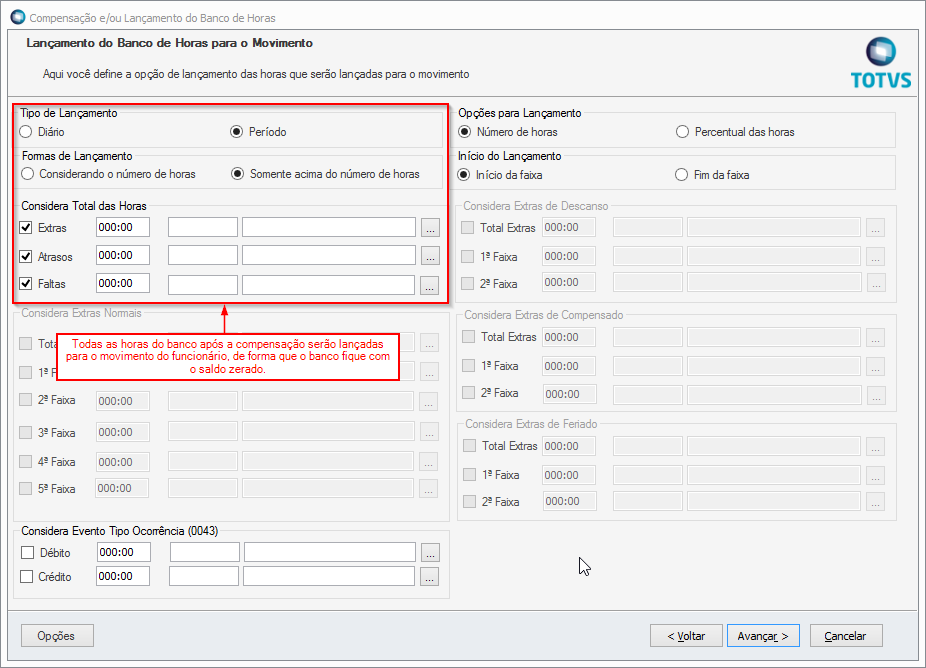The height and width of the screenshot is (668, 926).
Task: Click the TOTVS logo
Action: (881, 63)
